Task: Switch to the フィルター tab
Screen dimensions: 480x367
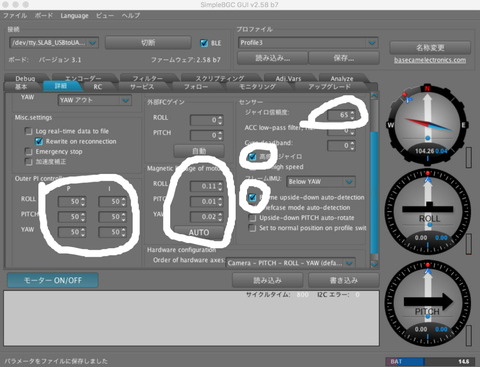Action: (148, 78)
